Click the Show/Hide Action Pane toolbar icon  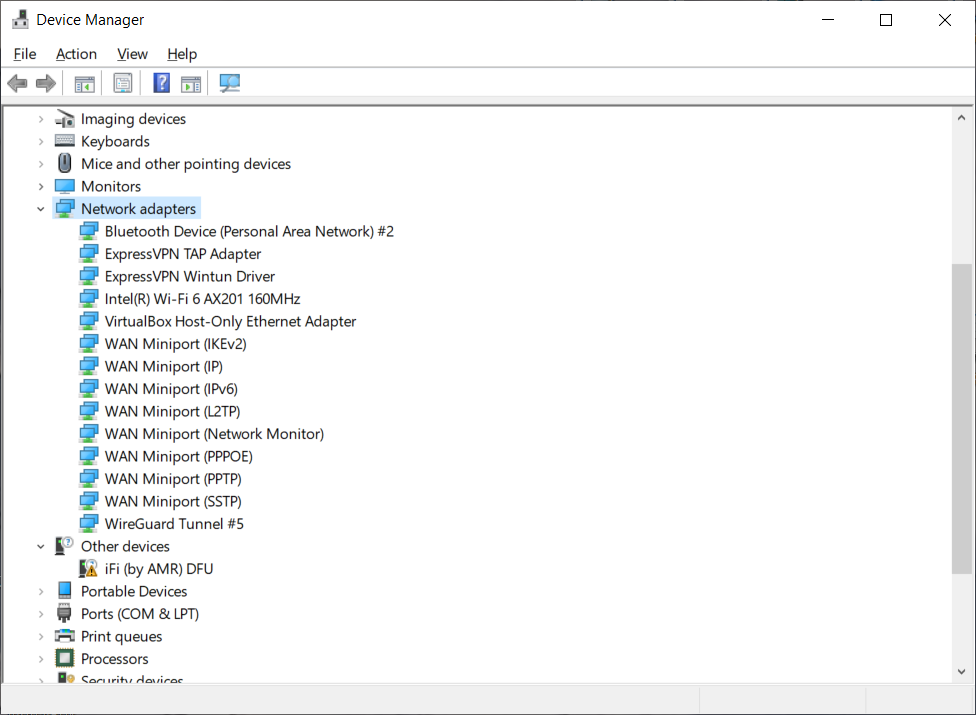[x=191, y=83]
